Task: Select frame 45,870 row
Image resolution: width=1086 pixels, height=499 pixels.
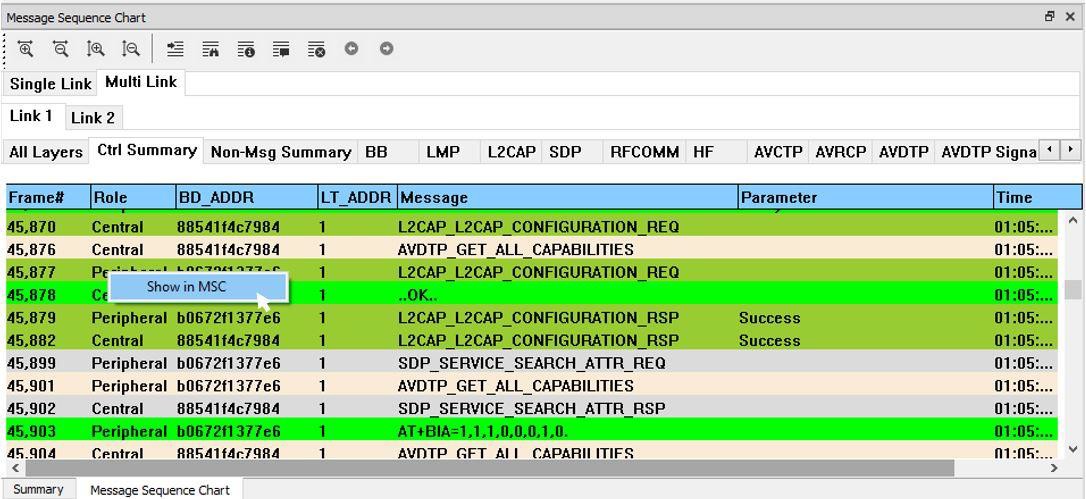Action: (x=532, y=227)
